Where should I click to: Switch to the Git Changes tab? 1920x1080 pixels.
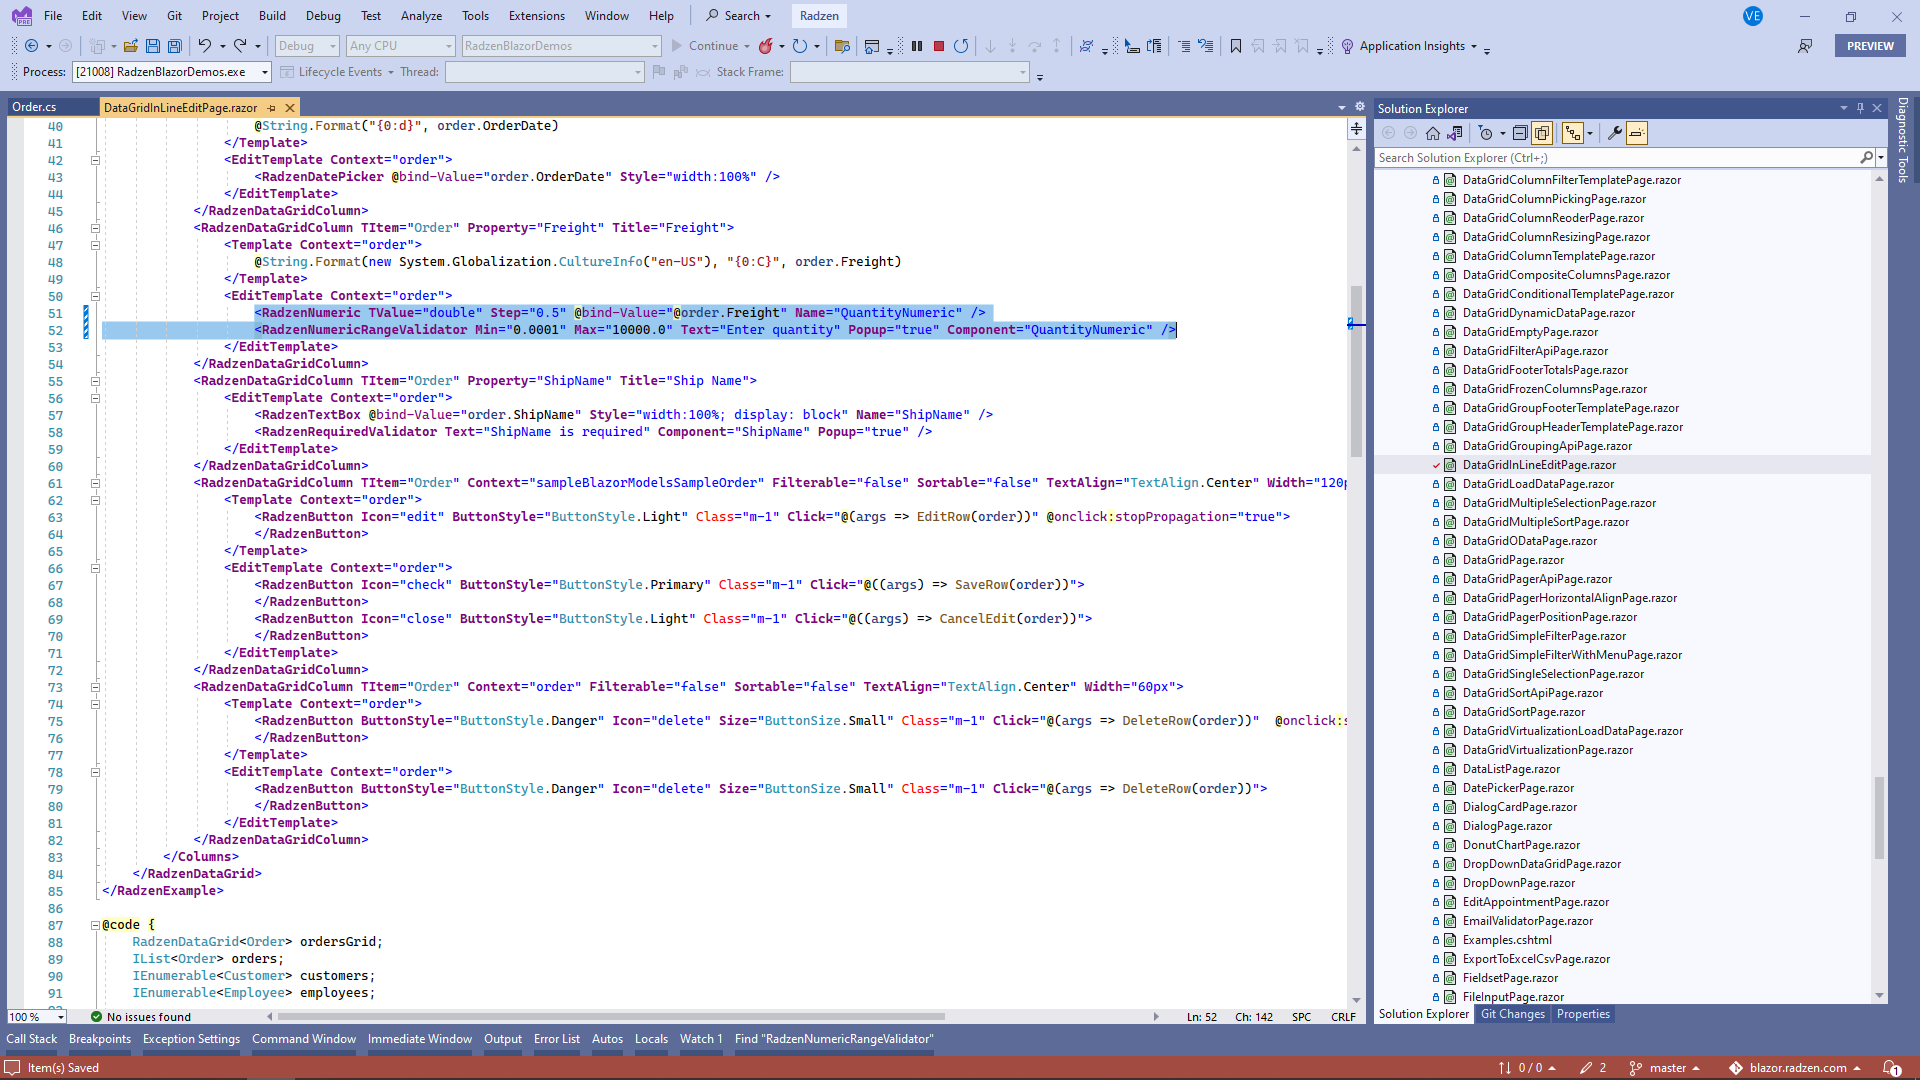[1512, 1014]
